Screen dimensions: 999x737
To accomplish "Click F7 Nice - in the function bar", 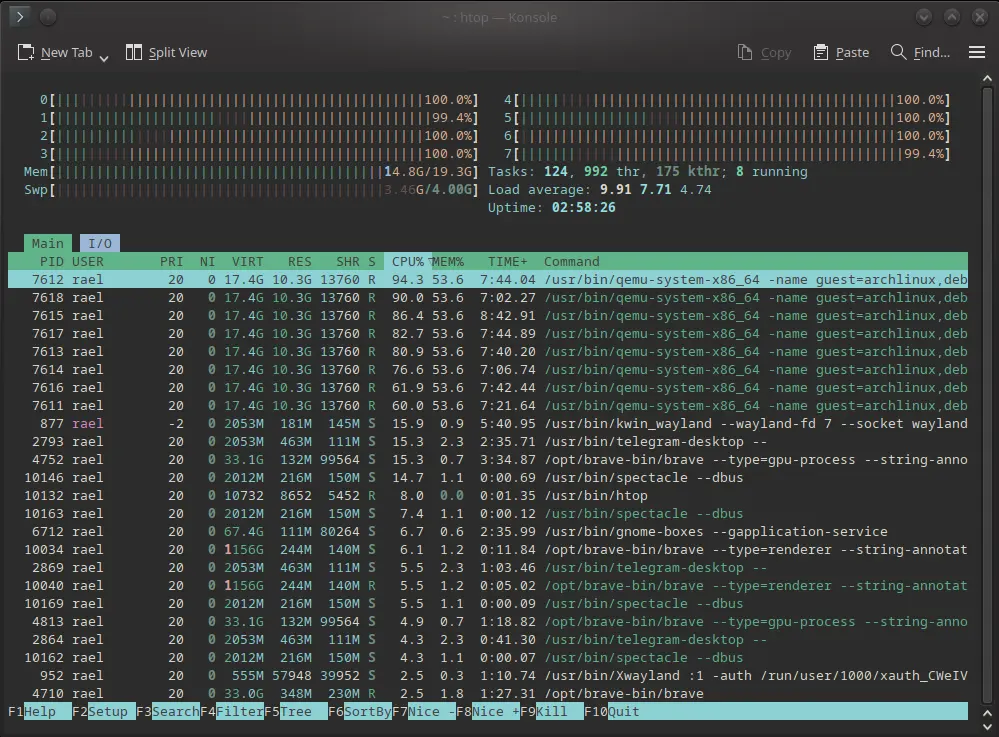I will point(424,712).
